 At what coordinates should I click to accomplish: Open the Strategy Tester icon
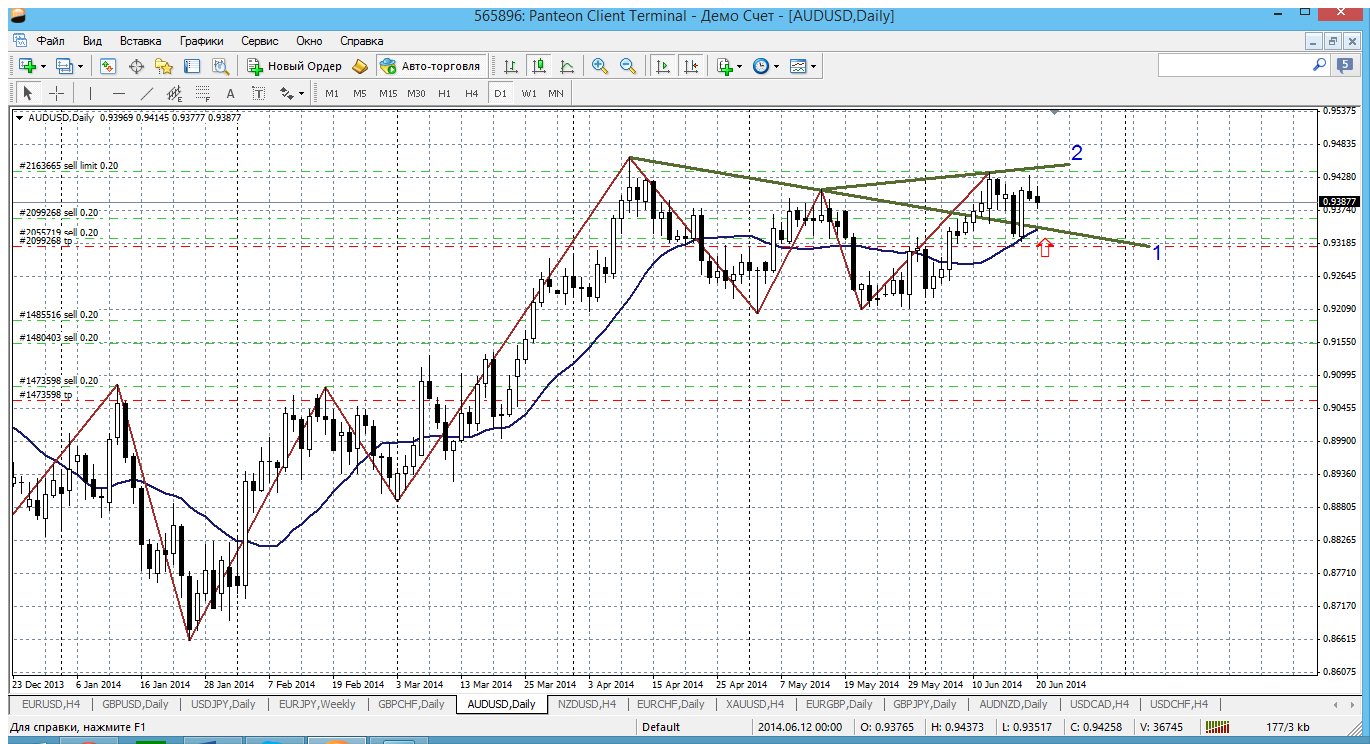pos(221,66)
